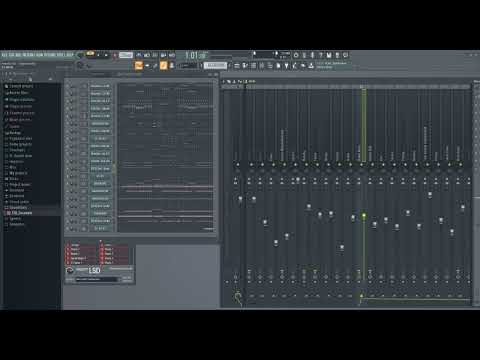Image resolution: width=480 pixels, height=360 pixels.
Task: Expand Plugin database in the browser
Action: pos(20,100)
